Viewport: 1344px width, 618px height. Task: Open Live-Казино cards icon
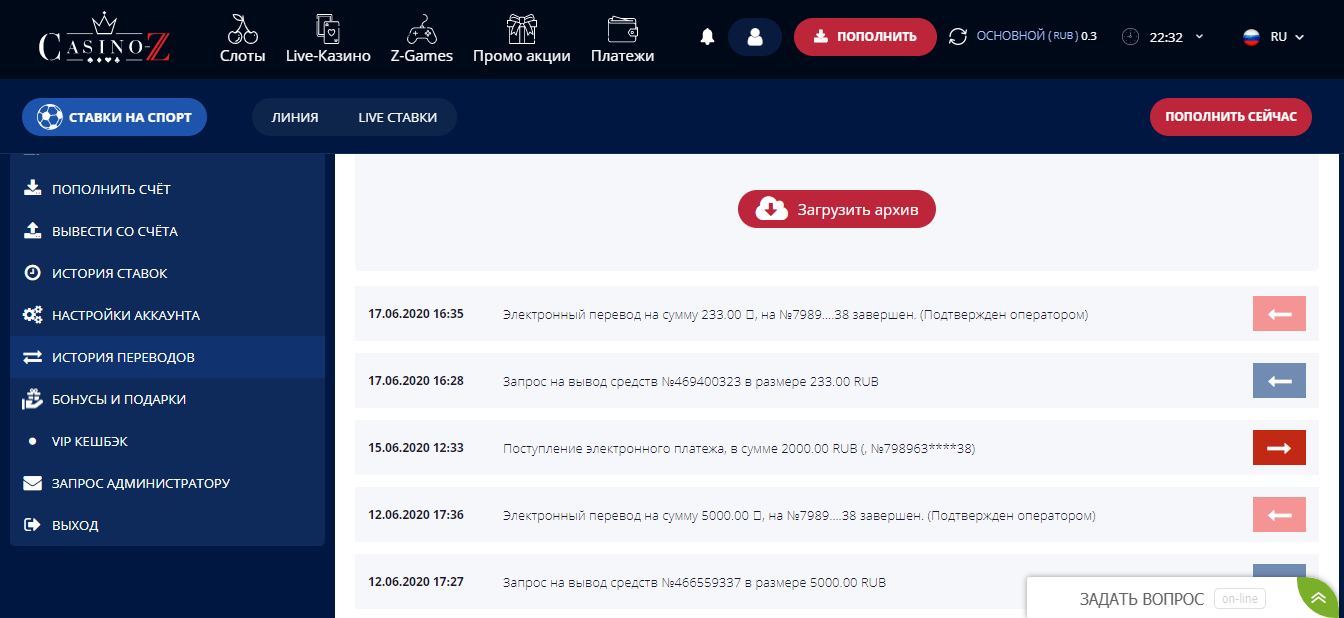328,28
